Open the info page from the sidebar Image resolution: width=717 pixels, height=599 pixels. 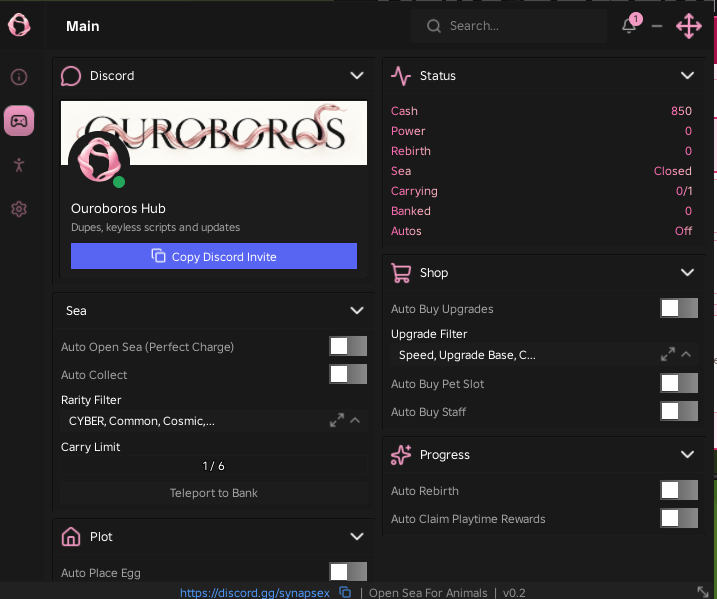click(x=19, y=77)
